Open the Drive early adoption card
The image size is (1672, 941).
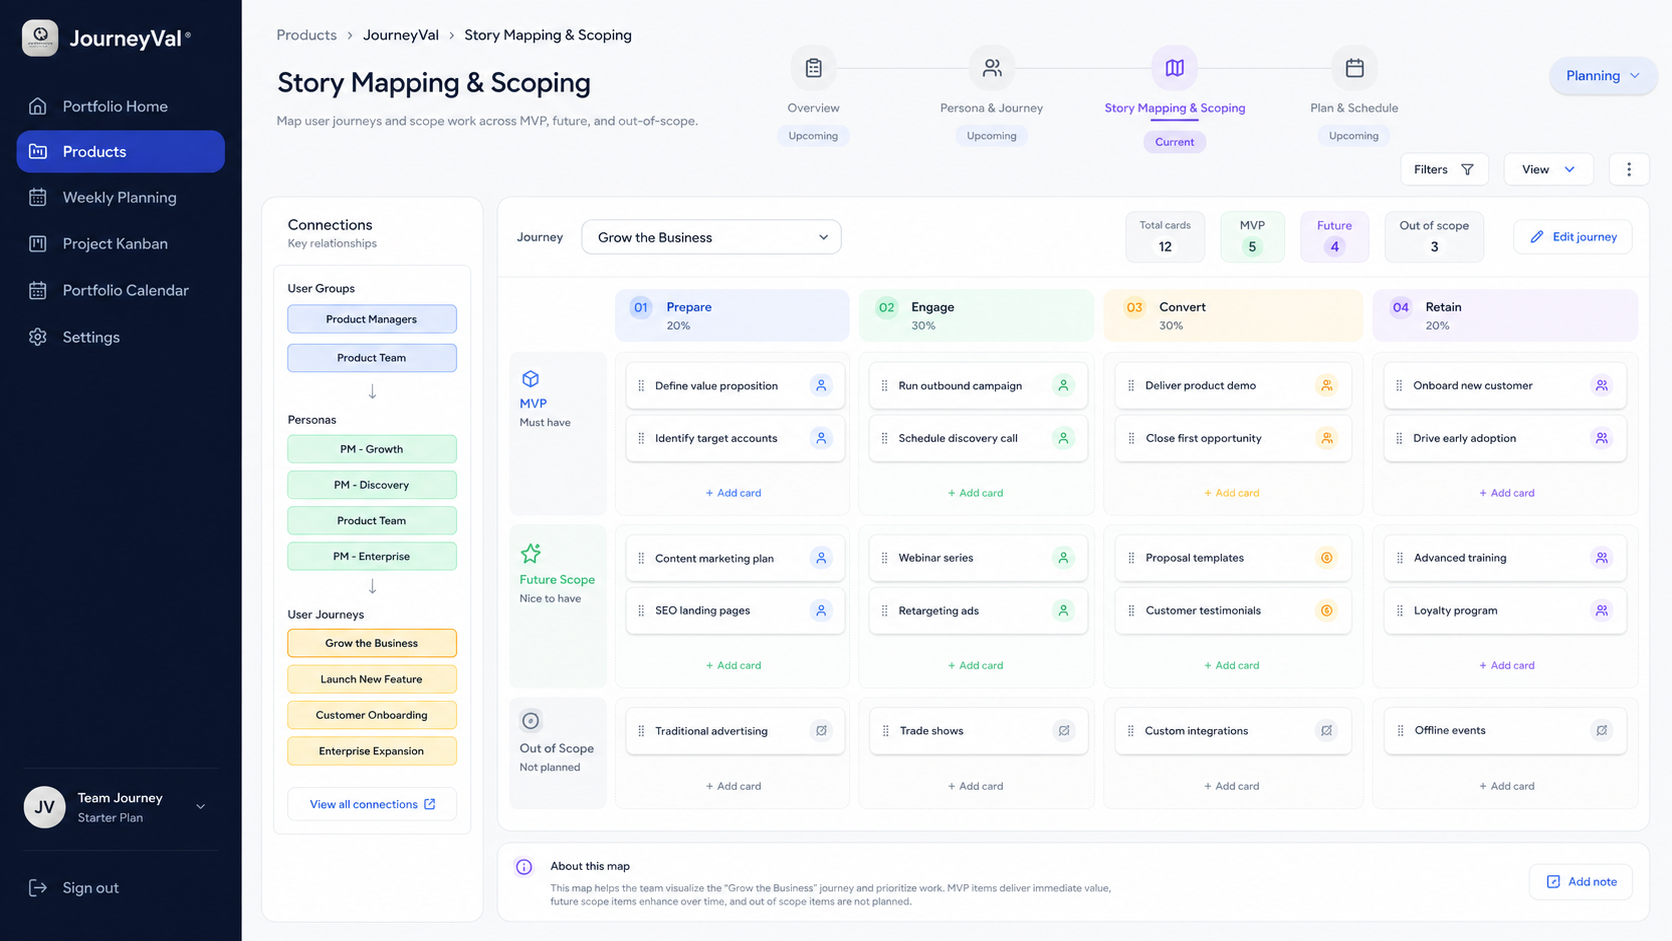[1505, 438]
